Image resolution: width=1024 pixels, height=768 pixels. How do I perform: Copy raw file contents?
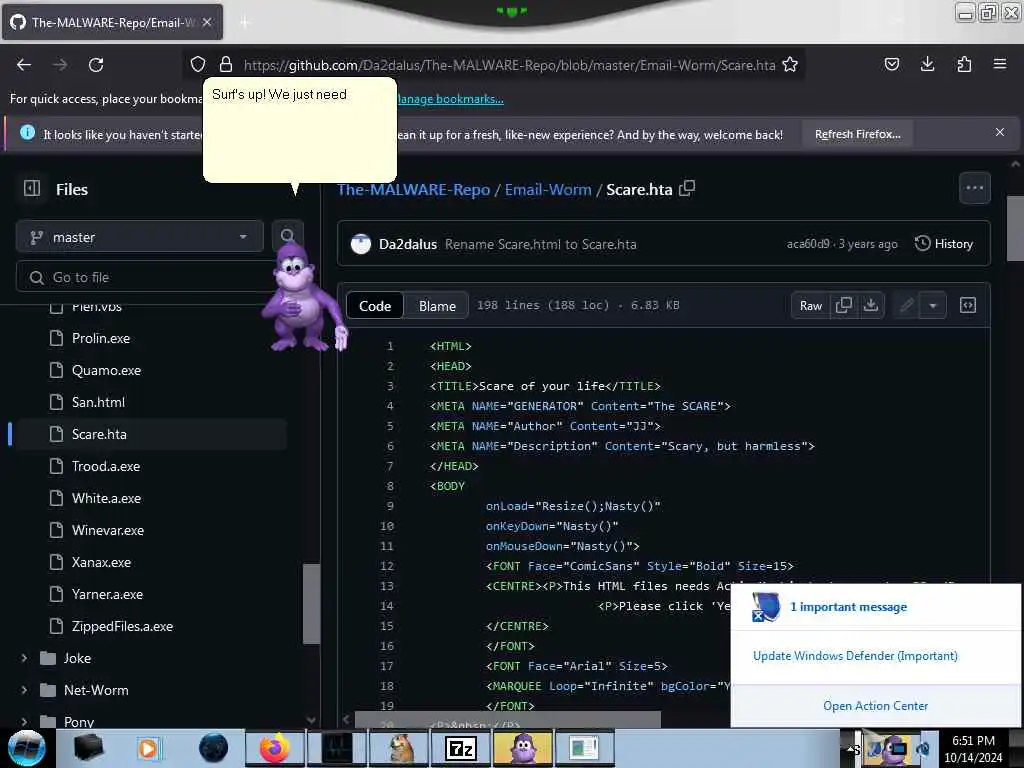coord(844,305)
